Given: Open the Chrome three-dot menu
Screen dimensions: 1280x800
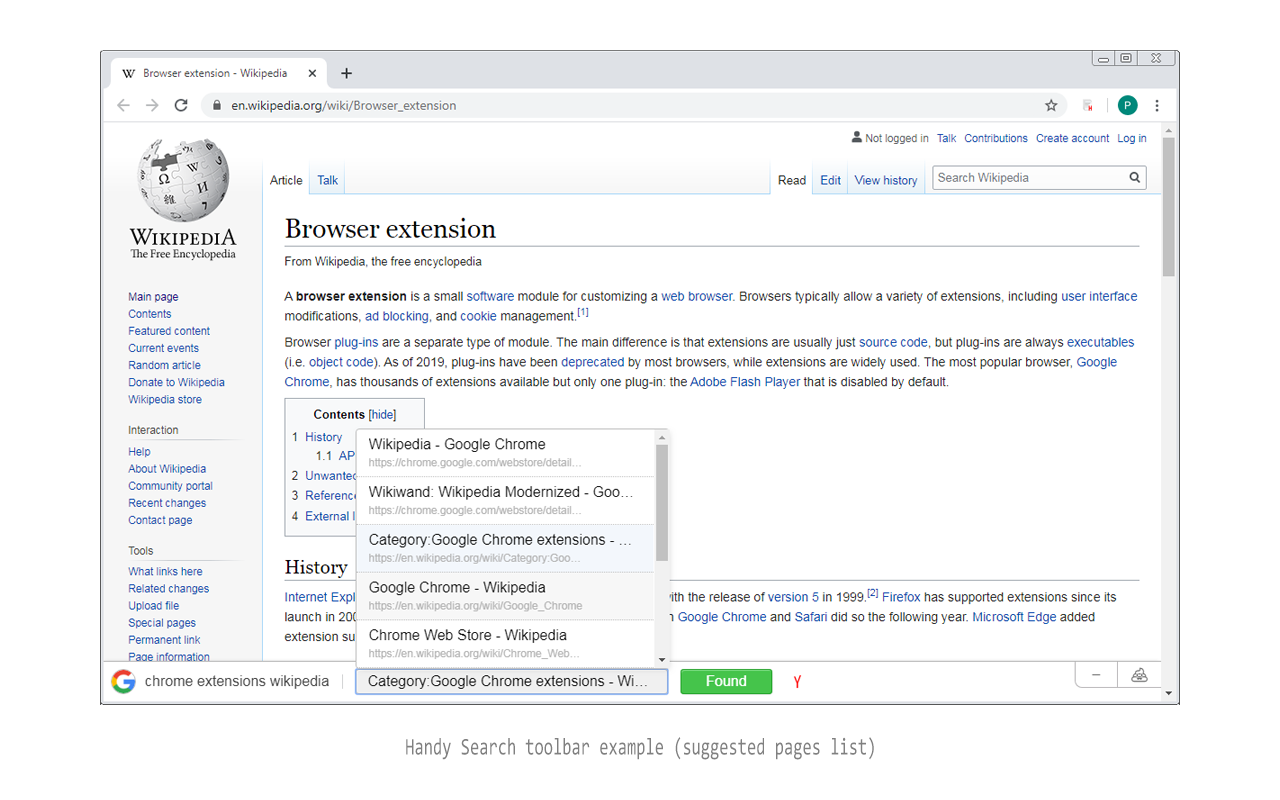Looking at the screenshot, I should (1157, 105).
